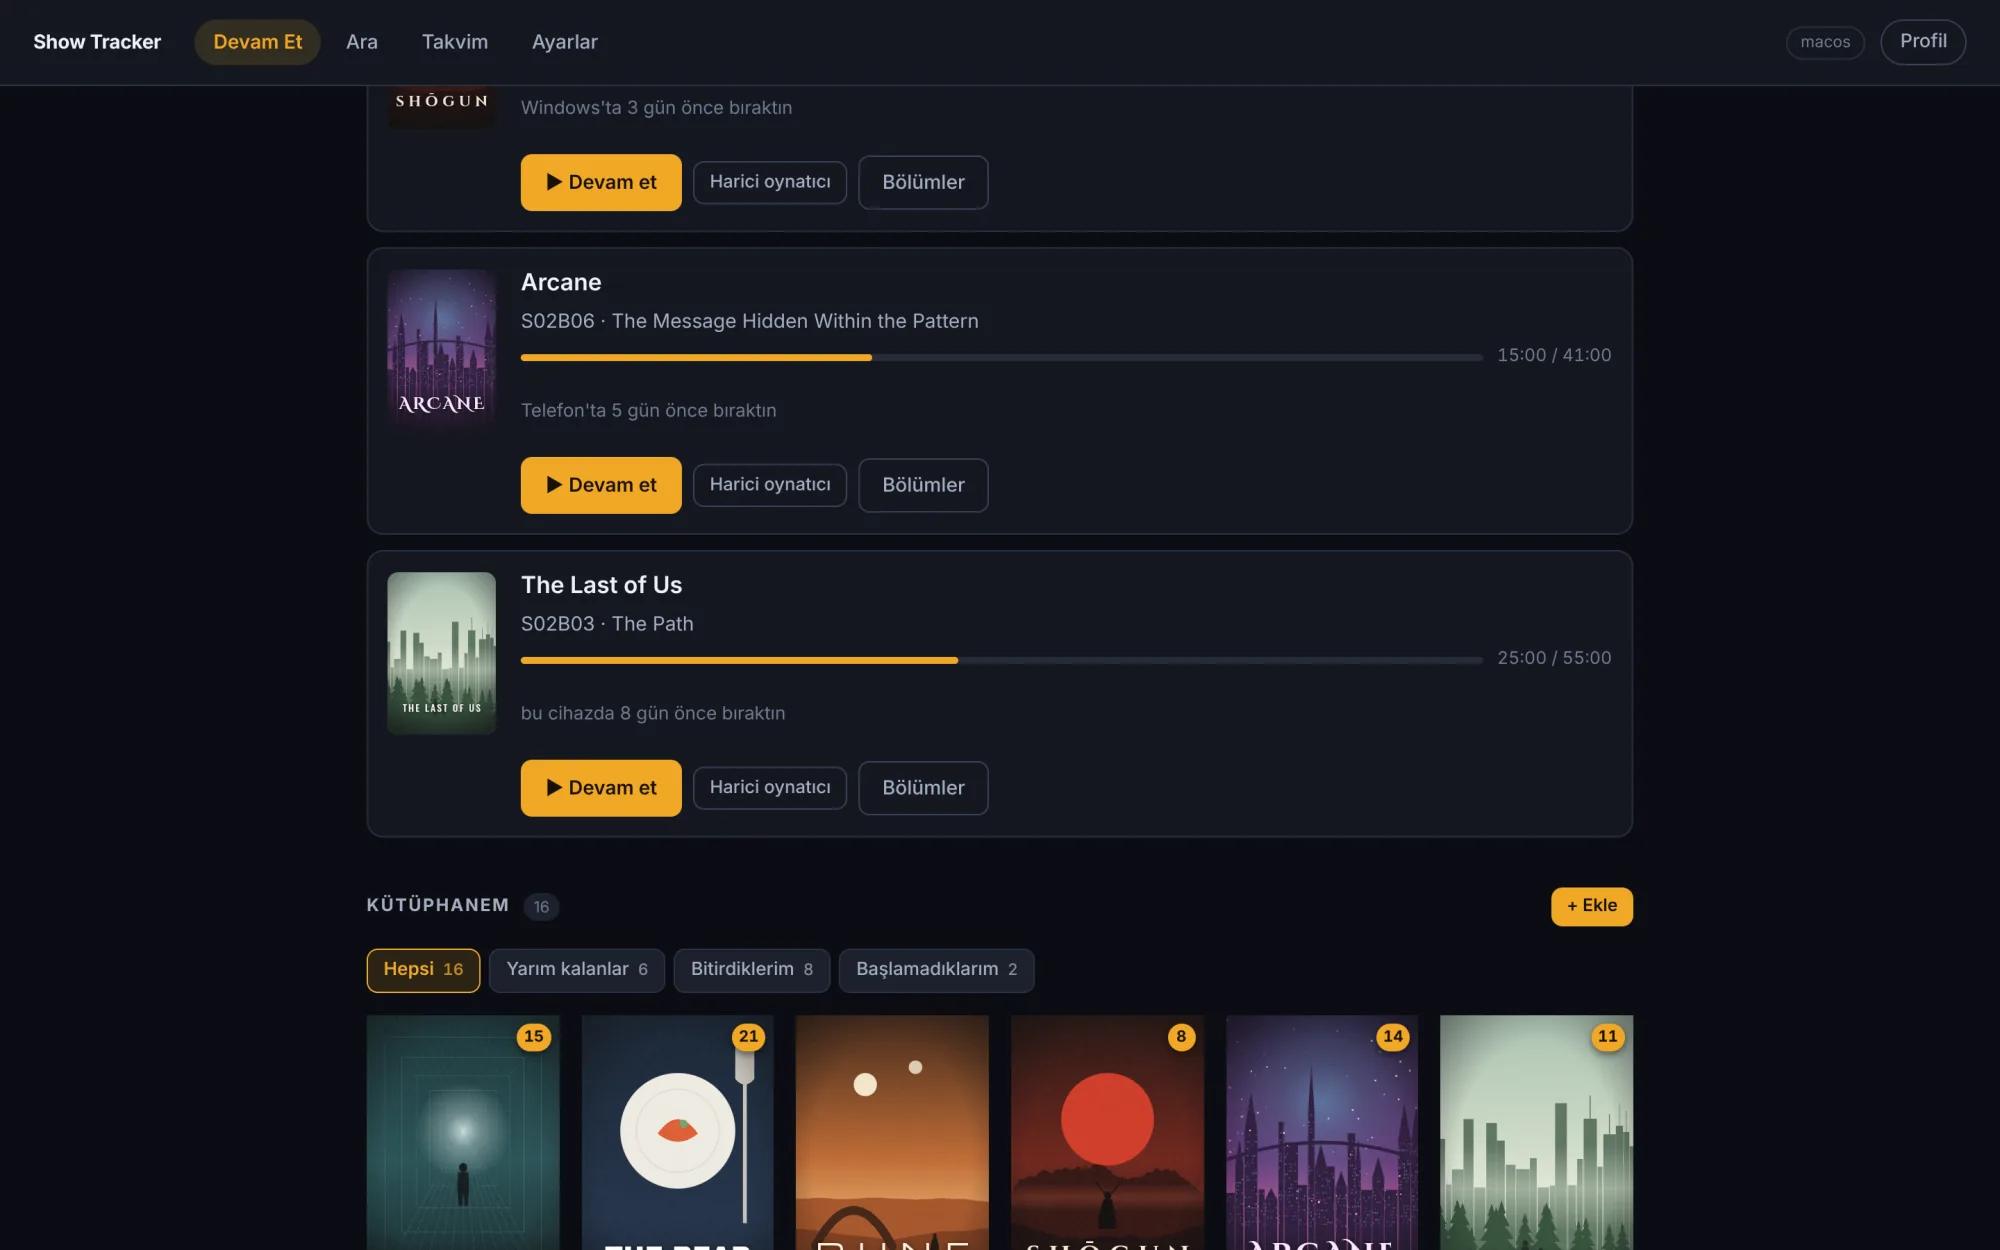Select the Devam Et navigation tab
This screenshot has height=1250, width=2000.
click(257, 42)
